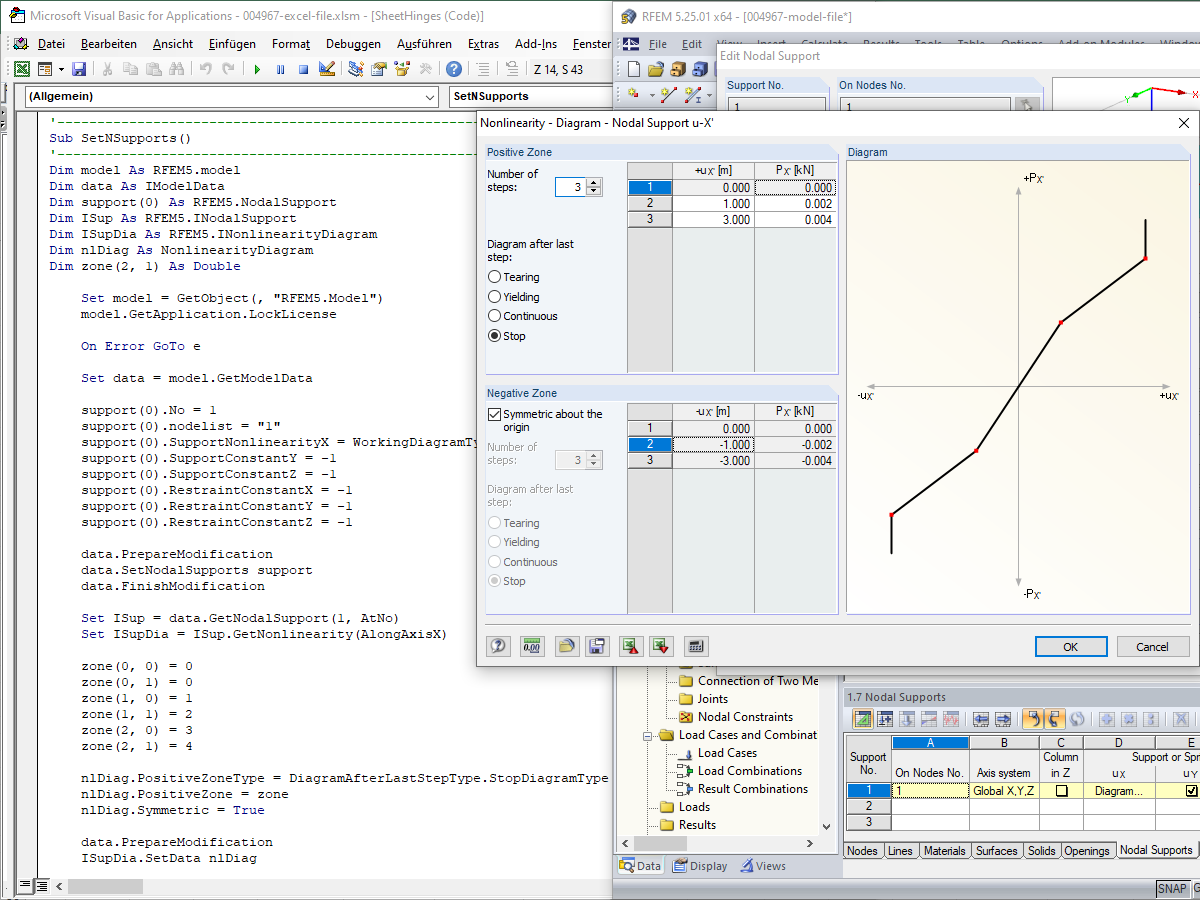Reset the VBA view with the Design Mode icon

(328, 68)
